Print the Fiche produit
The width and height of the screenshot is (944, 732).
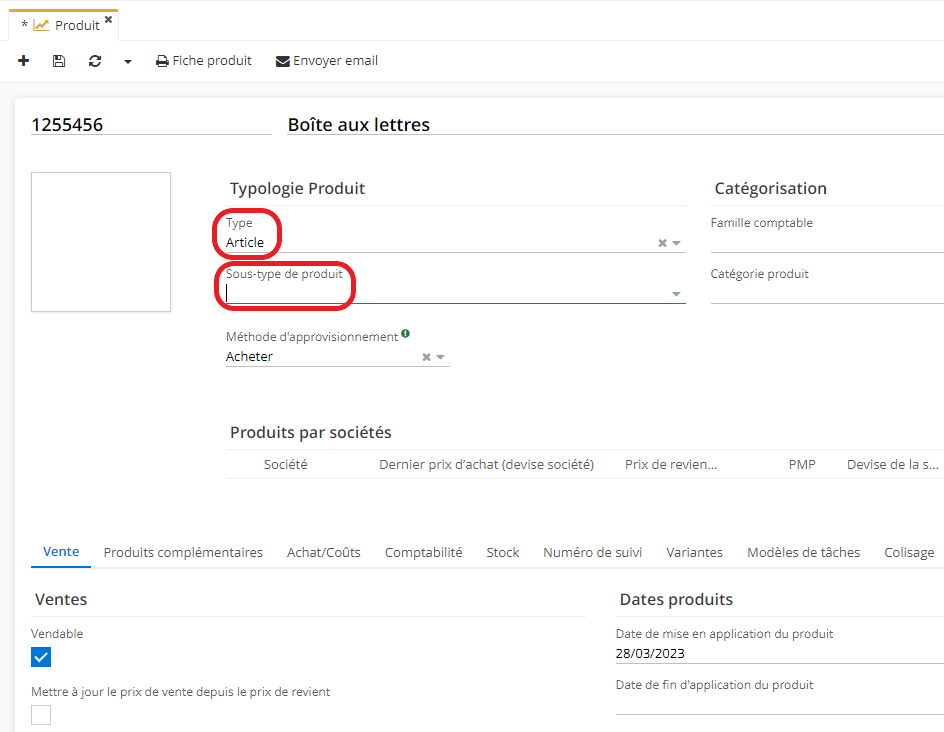click(204, 61)
